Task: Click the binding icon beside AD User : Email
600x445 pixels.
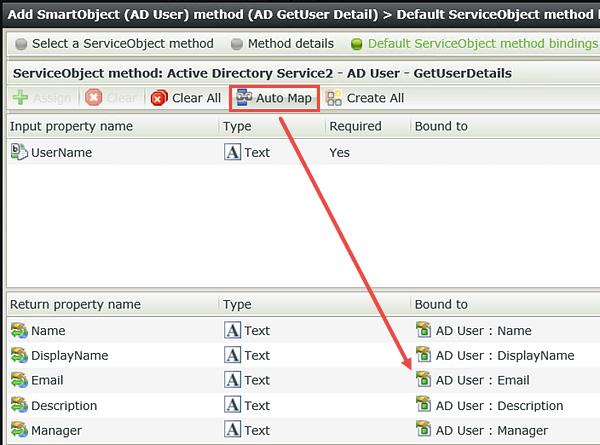Action: (x=423, y=379)
